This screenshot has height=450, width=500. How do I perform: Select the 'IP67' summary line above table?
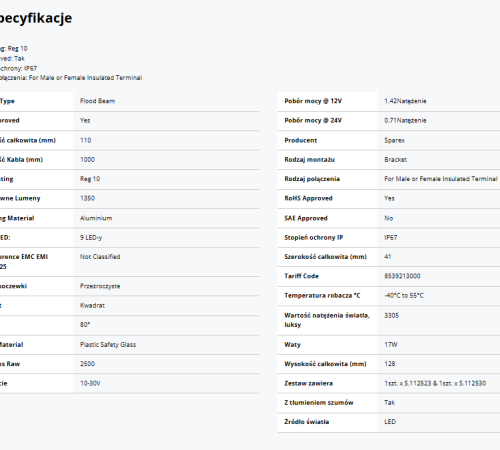click(18, 68)
